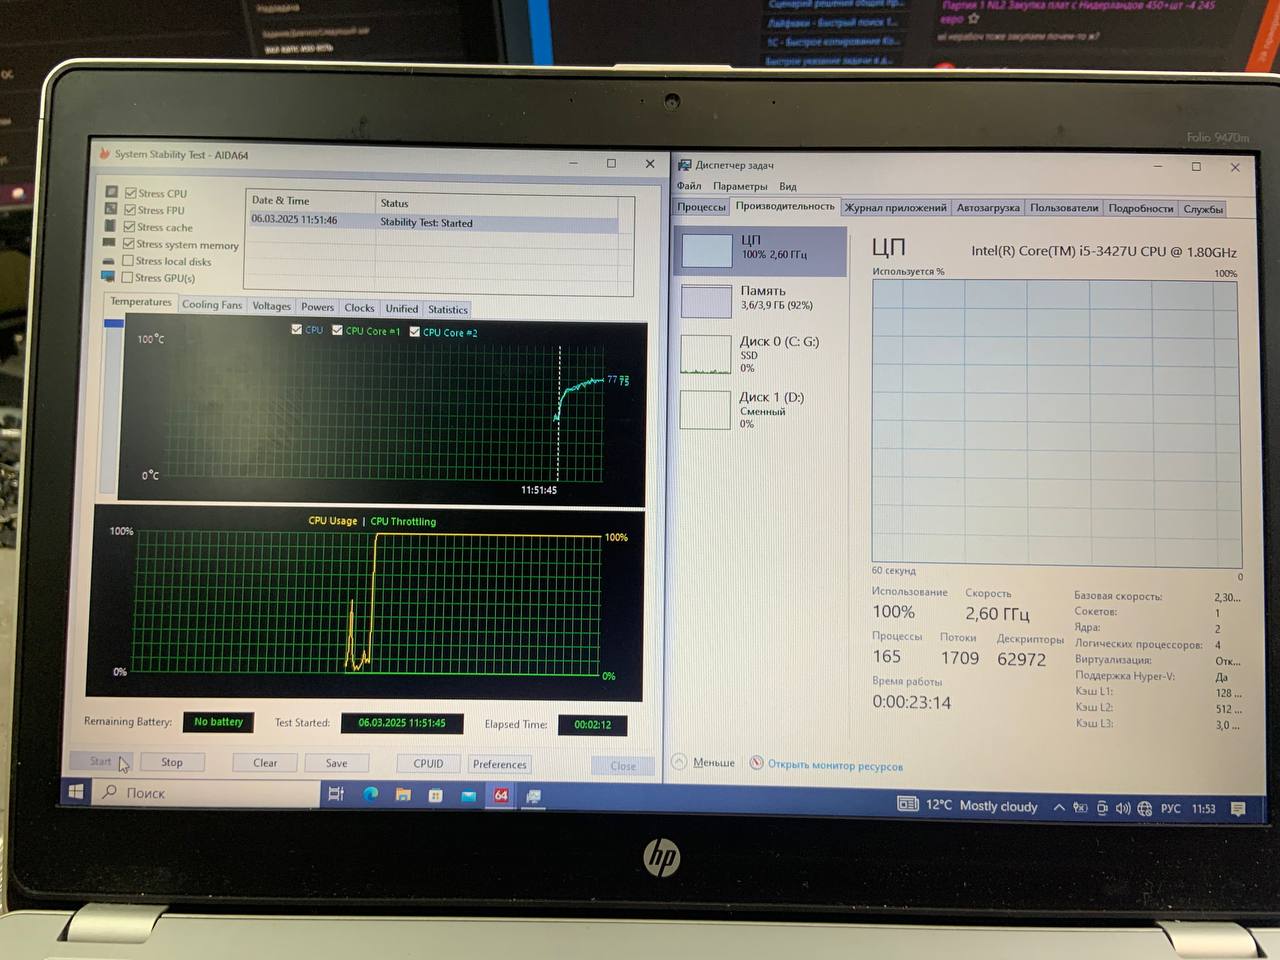Open the Автозагрузка tab in Task Manager
The image size is (1280, 960).
[x=988, y=208]
